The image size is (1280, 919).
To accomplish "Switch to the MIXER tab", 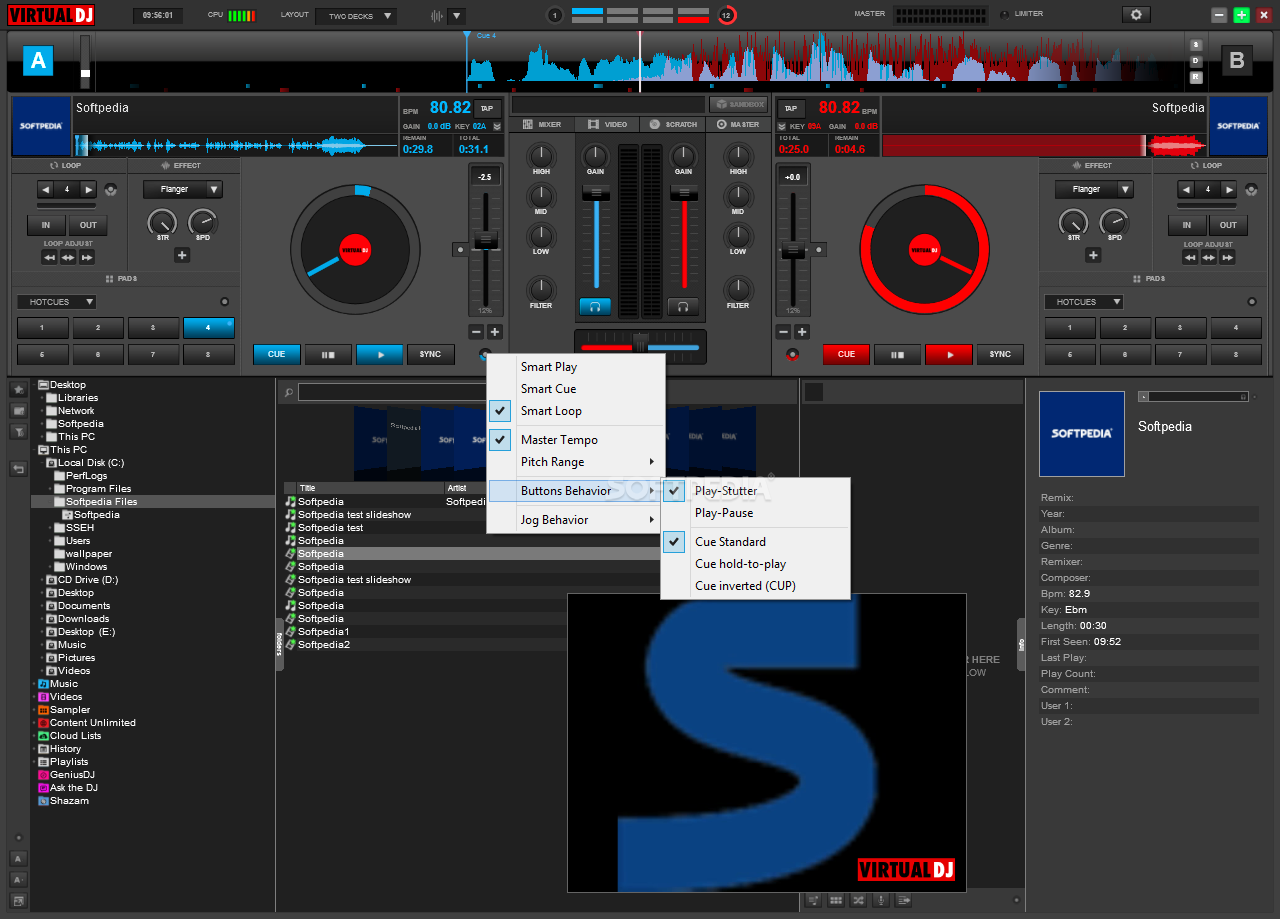I will 541,125.
